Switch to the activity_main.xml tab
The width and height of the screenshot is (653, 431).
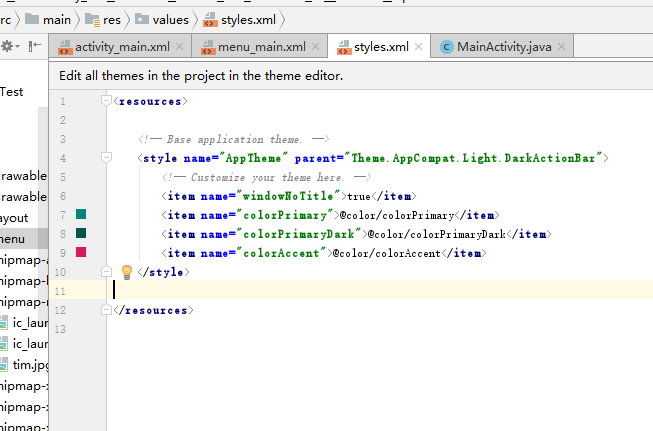click(x=120, y=47)
